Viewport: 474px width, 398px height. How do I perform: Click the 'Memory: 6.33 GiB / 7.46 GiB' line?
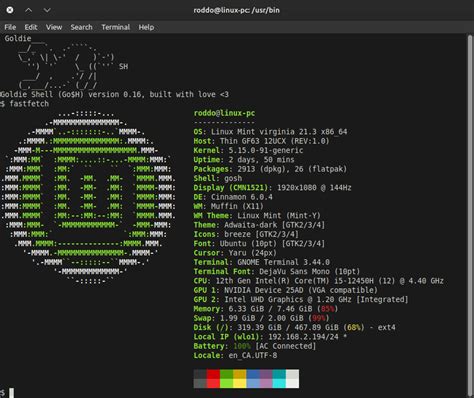click(266, 309)
